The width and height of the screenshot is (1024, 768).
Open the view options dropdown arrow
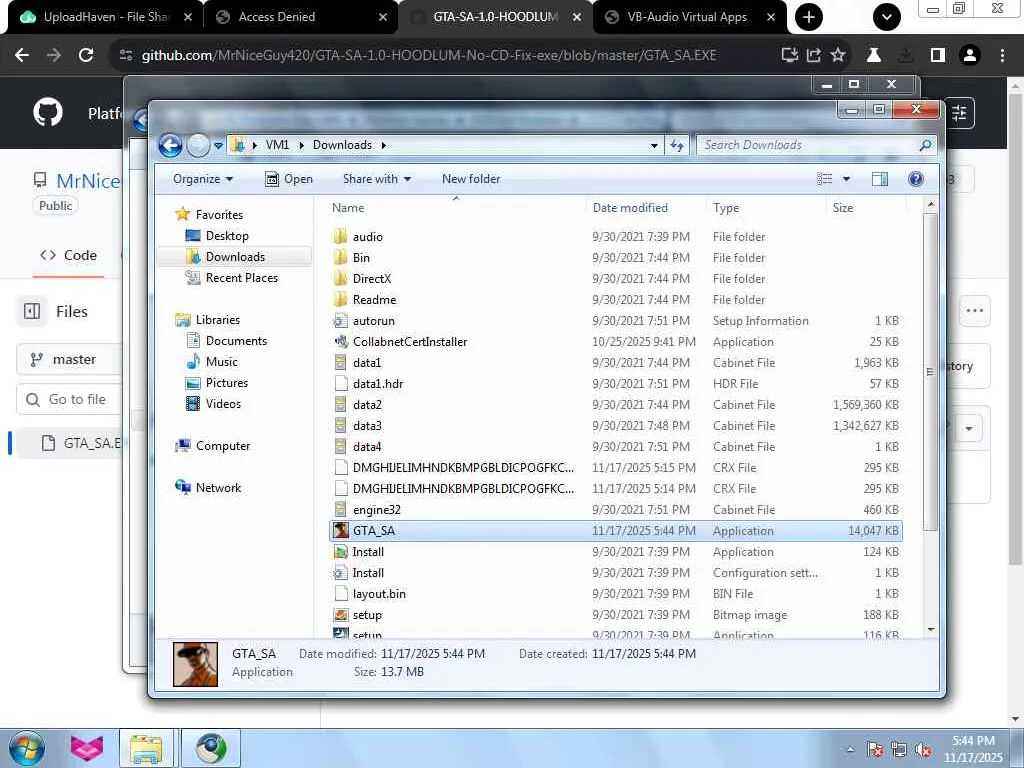pos(846,179)
